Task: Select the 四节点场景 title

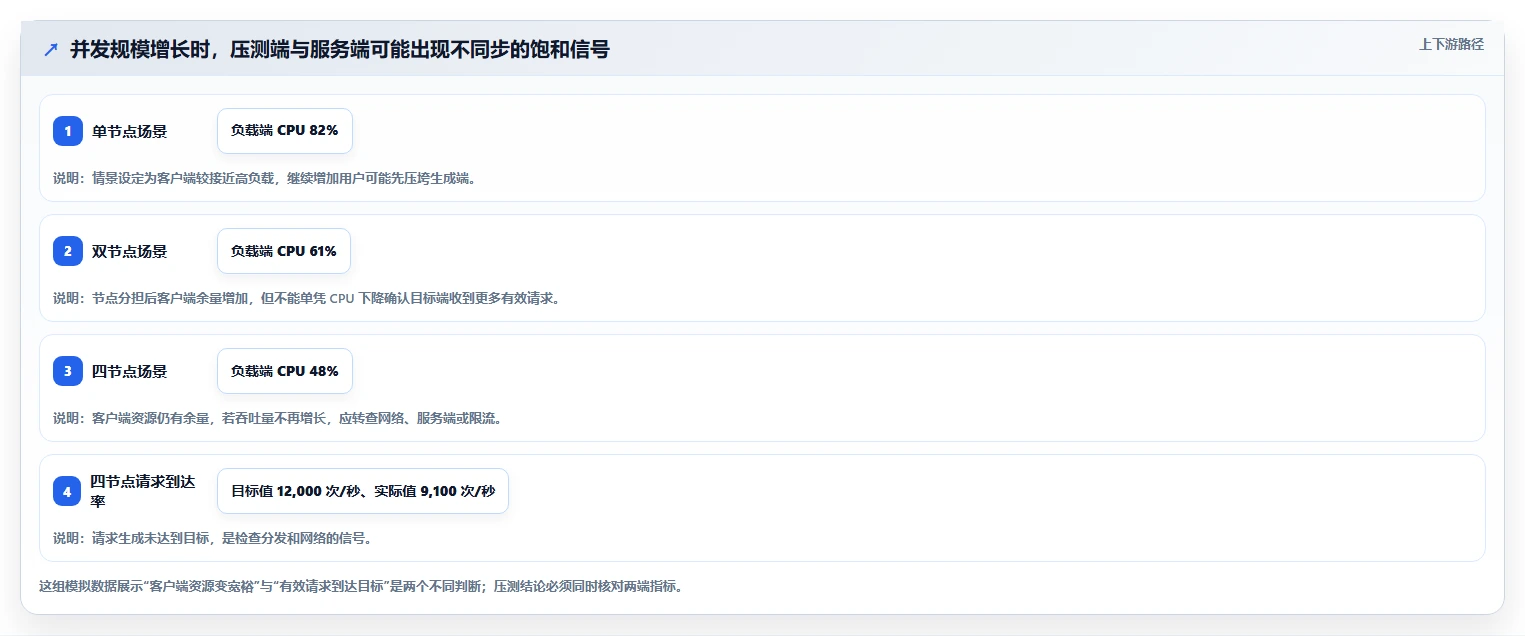Action: tap(130, 371)
